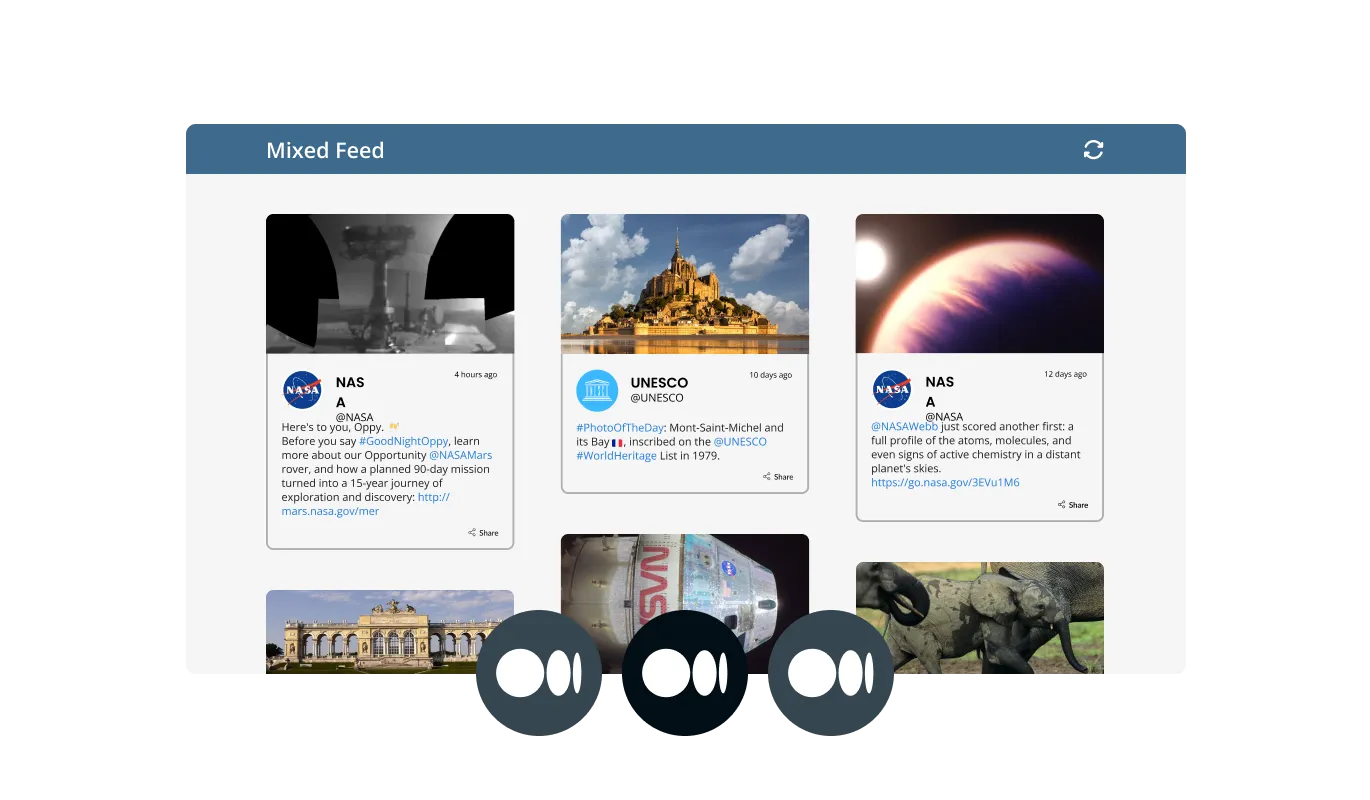Select the UNESCO profile avatar icon
Screen dimensions: 1370x800
[x=597, y=390]
